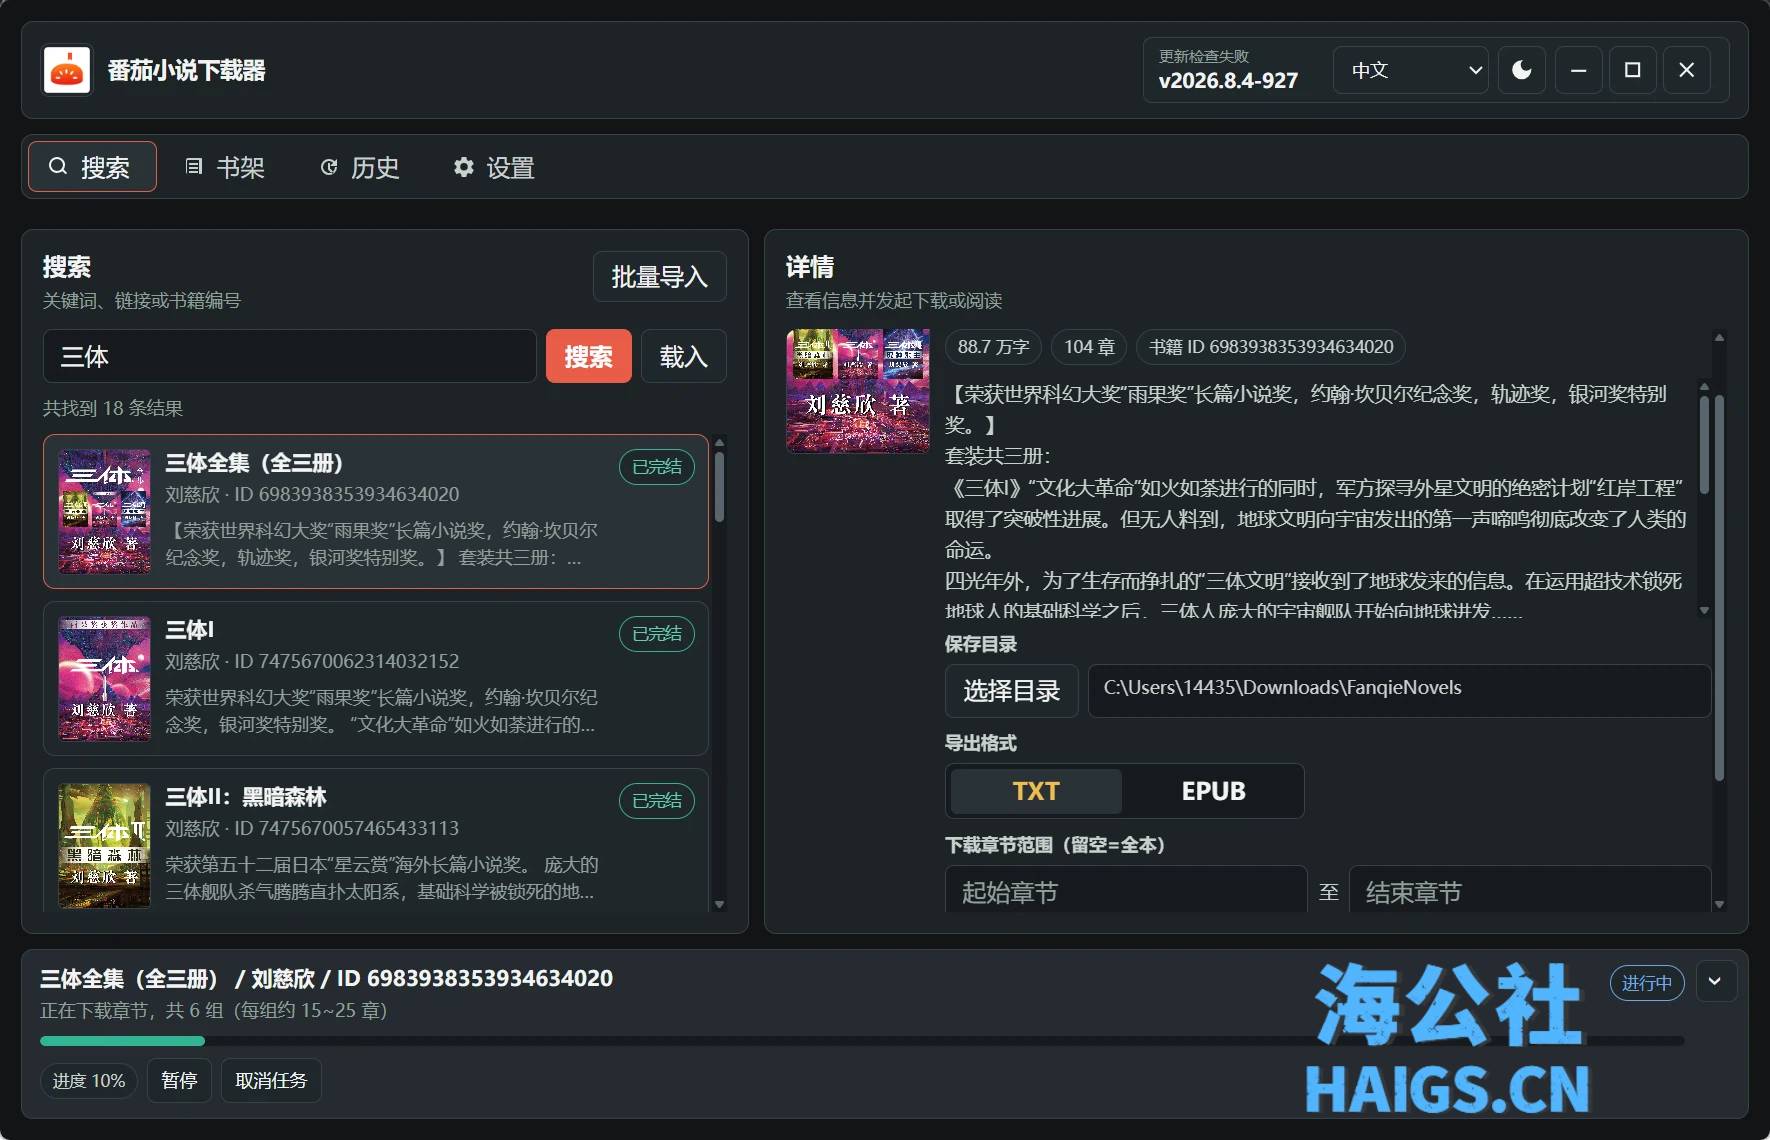Viewport: 1770px width, 1140px height.
Task: Click the 进度 10% indicator
Action: pyautogui.click(x=89, y=1081)
